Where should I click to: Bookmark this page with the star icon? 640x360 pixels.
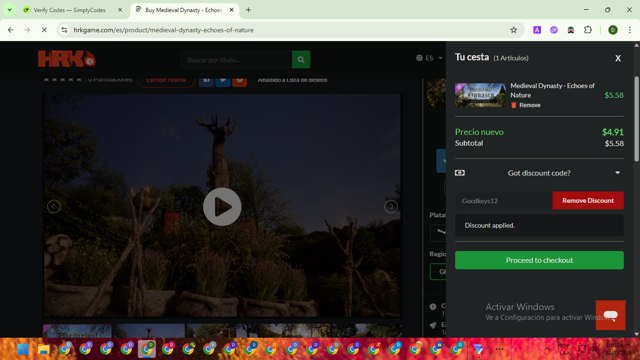pos(513,30)
